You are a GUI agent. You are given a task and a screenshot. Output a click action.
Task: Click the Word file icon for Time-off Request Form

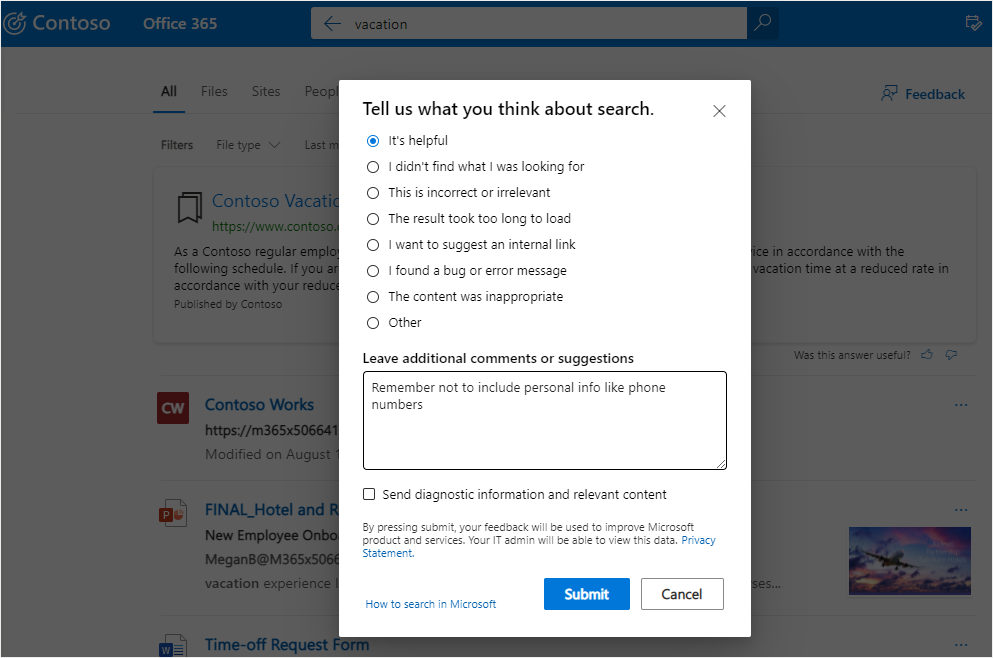172,646
